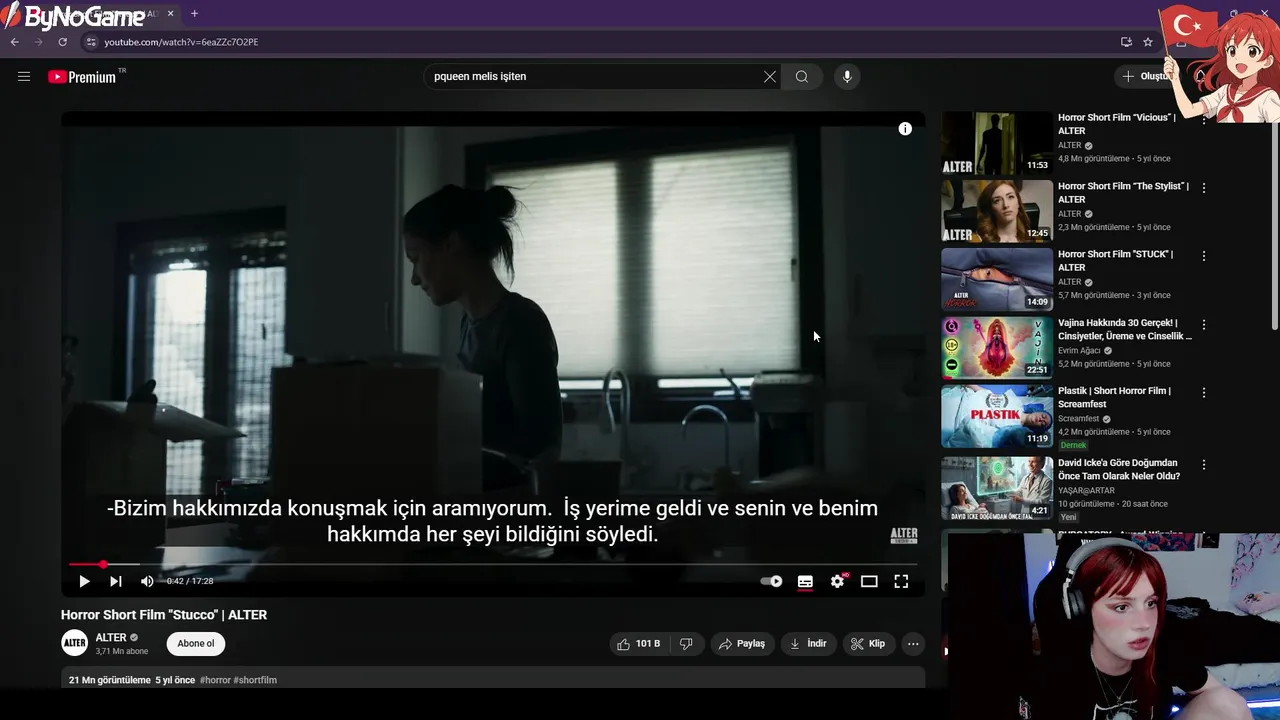
Task: Open ALTER channel avatar
Action: pyautogui.click(x=75, y=643)
